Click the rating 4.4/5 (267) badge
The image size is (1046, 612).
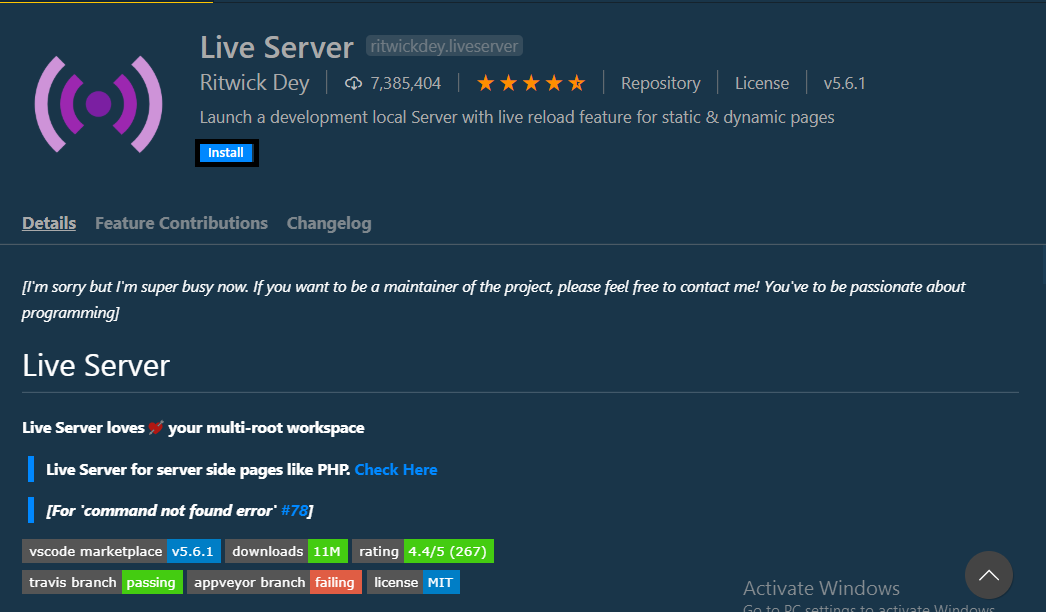click(423, 551)
